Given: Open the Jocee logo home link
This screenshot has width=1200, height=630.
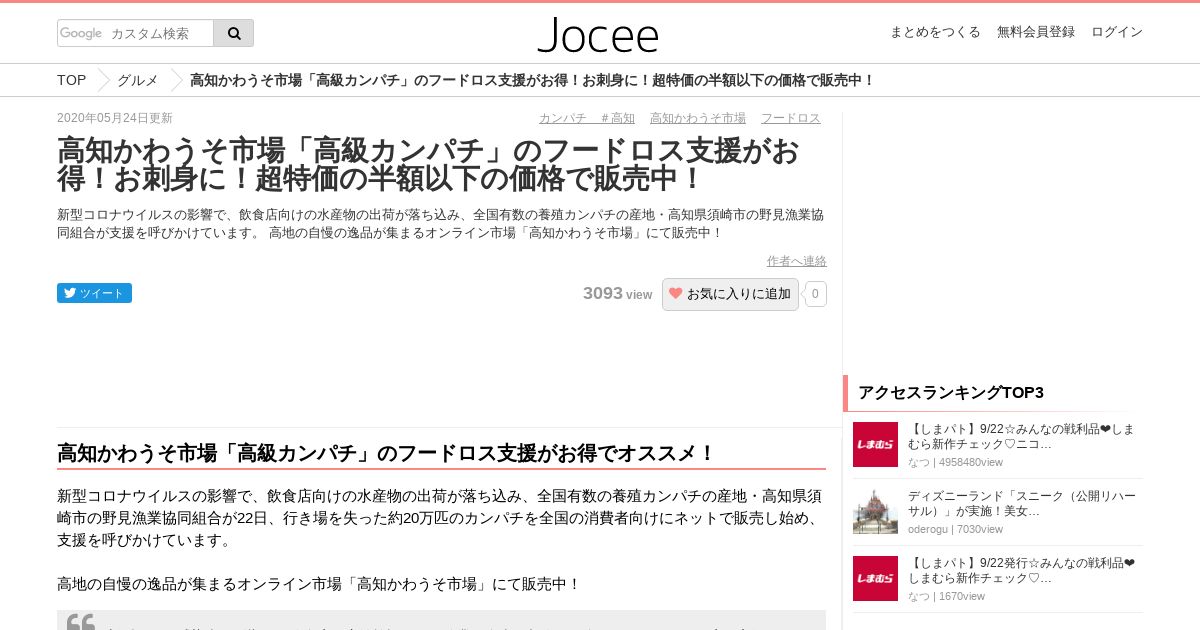Looking at the screenshot, I should tap(598, 35).
